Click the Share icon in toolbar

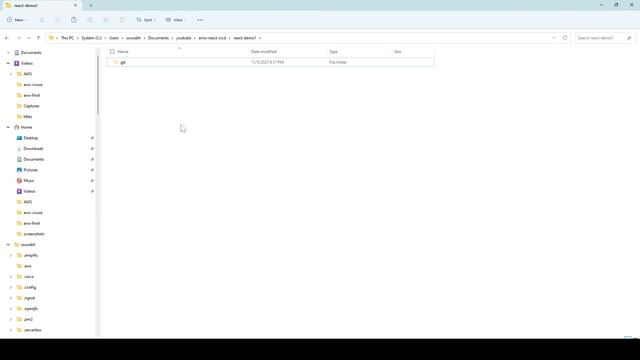(106, 20)
